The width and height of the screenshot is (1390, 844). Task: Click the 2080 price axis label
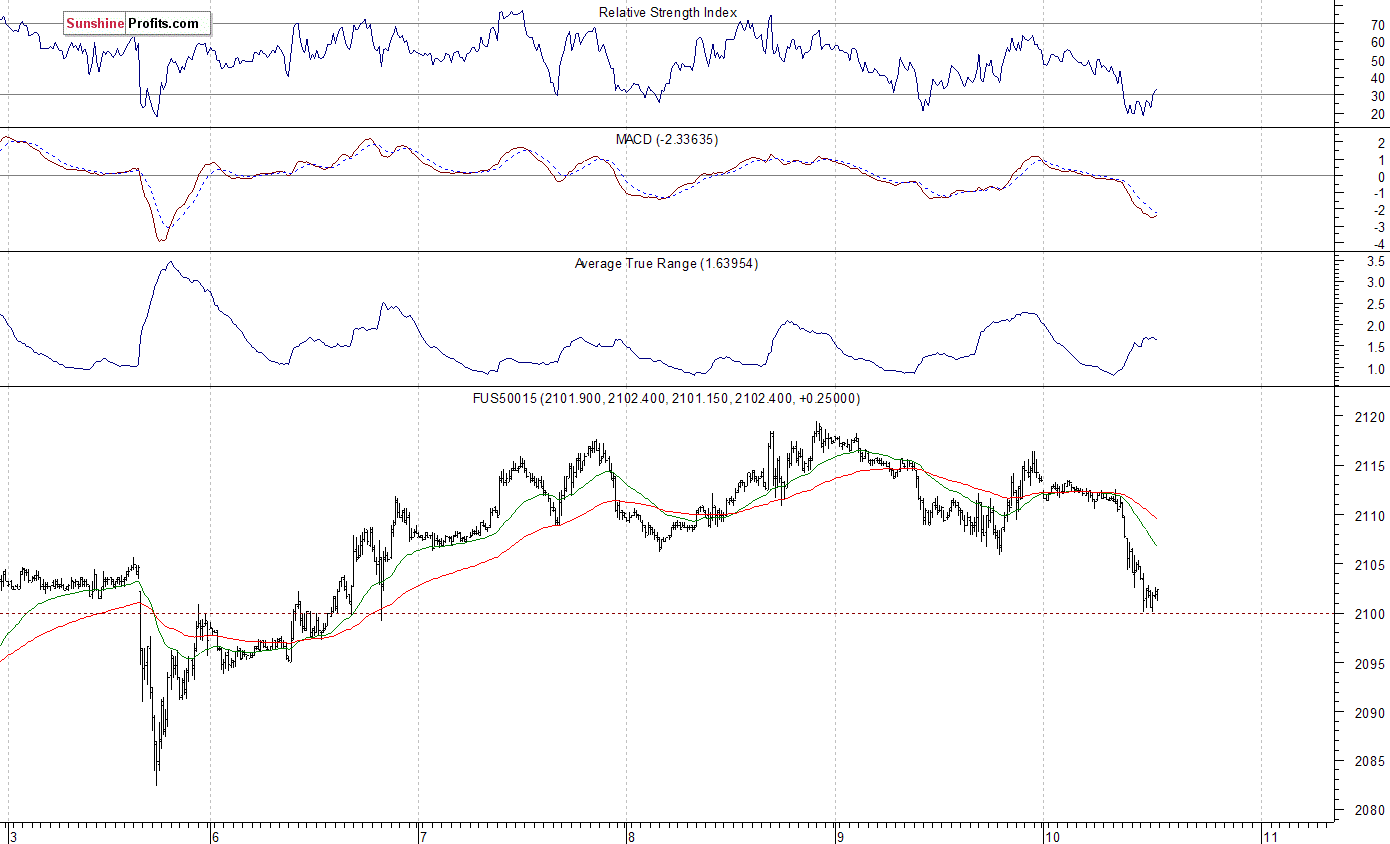pos(1370,811)
